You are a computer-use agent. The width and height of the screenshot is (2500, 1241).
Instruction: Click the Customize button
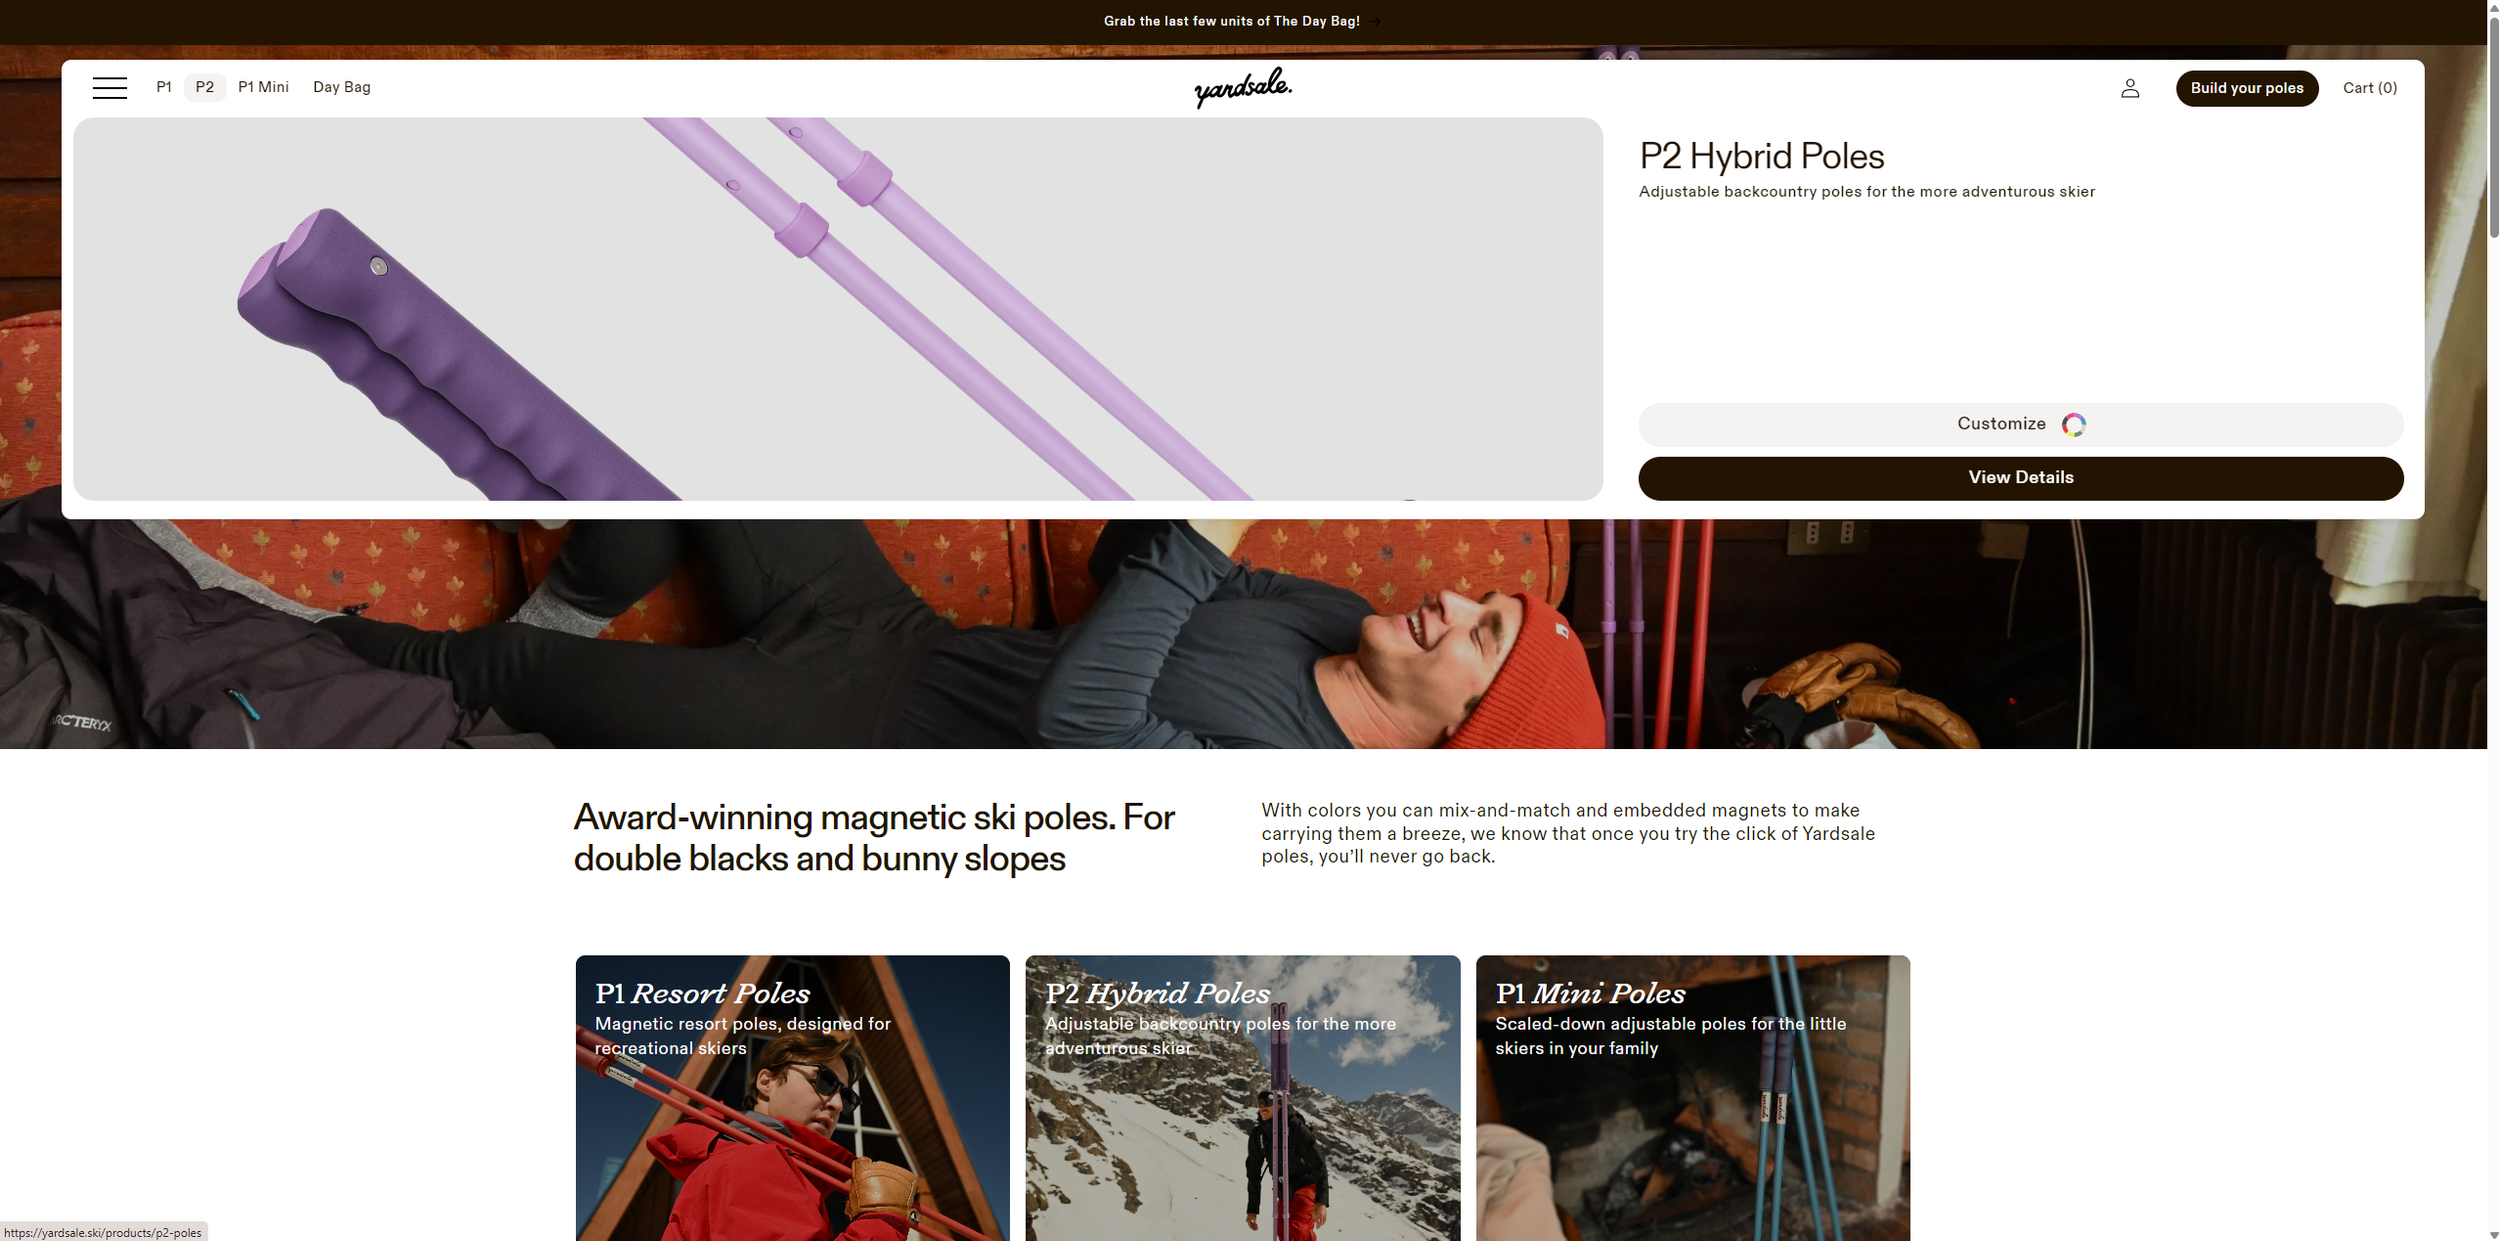coord(2020,425)
